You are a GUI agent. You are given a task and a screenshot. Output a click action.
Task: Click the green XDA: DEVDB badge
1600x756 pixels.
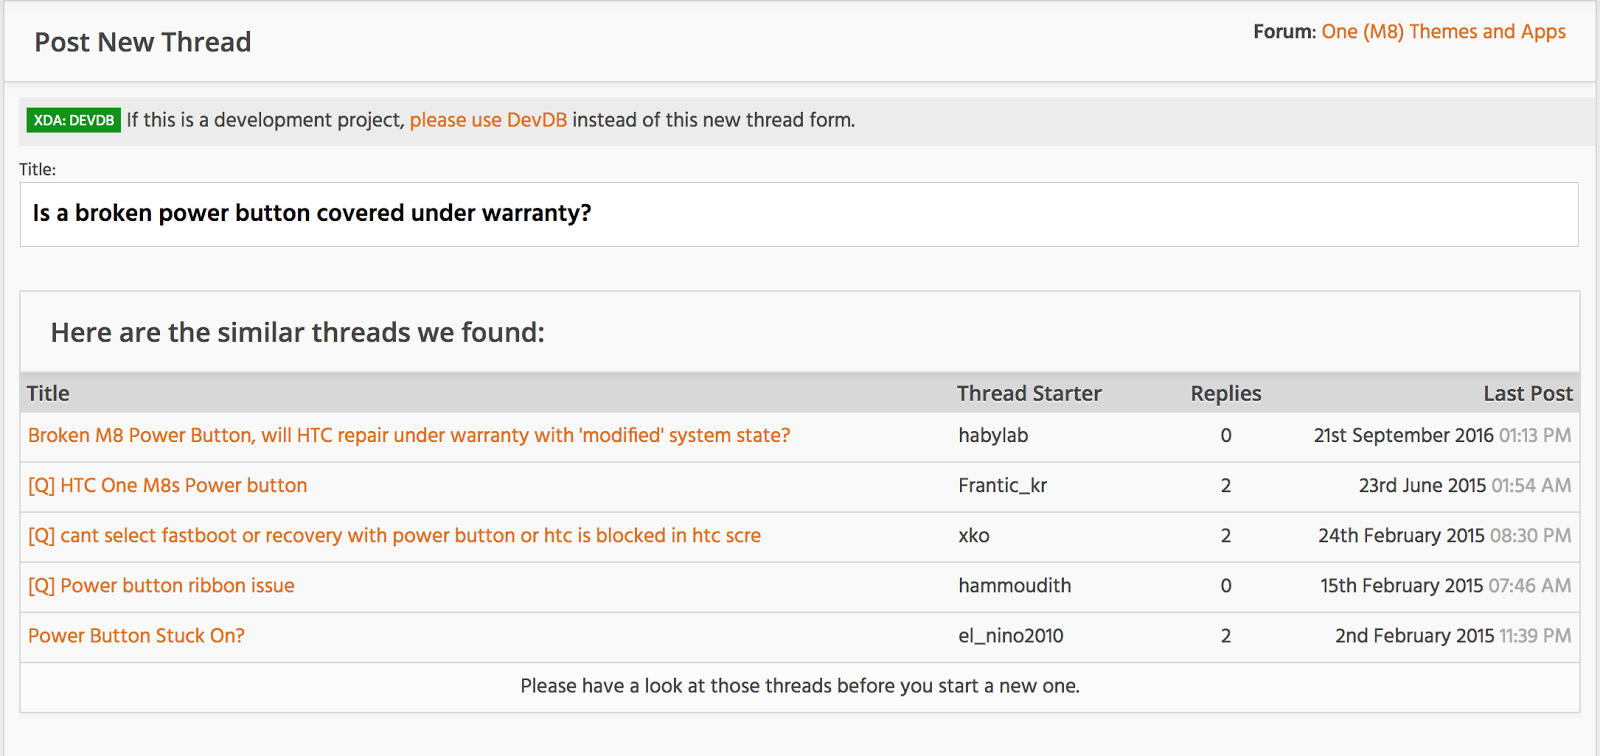click(x=74, y=120)
